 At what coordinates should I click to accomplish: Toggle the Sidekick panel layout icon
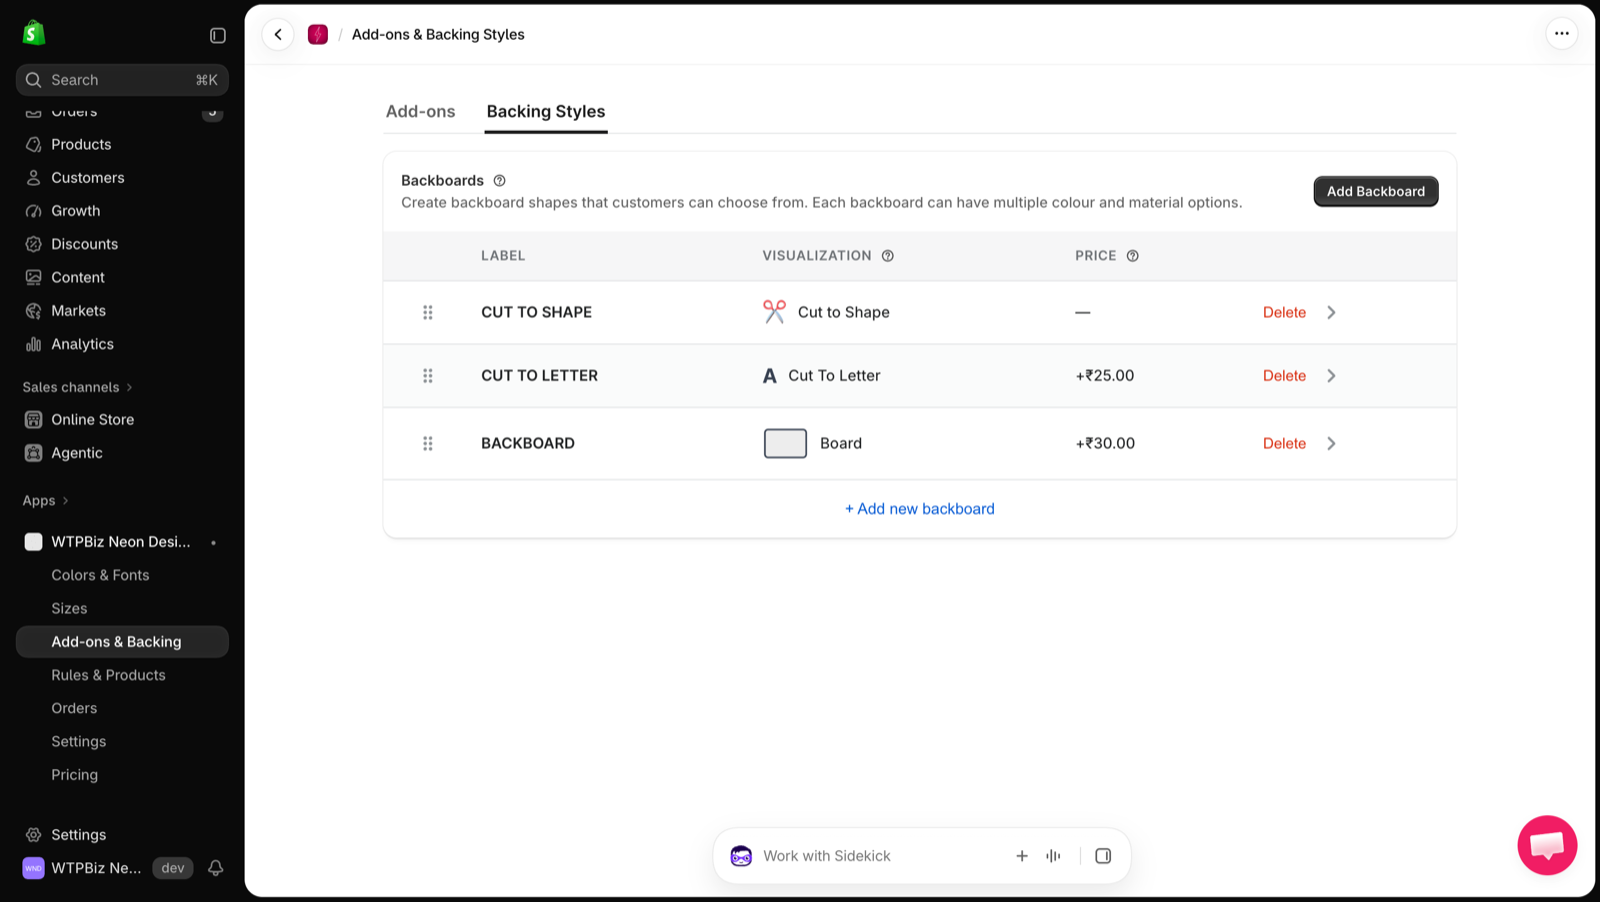tap(1103, 856)
